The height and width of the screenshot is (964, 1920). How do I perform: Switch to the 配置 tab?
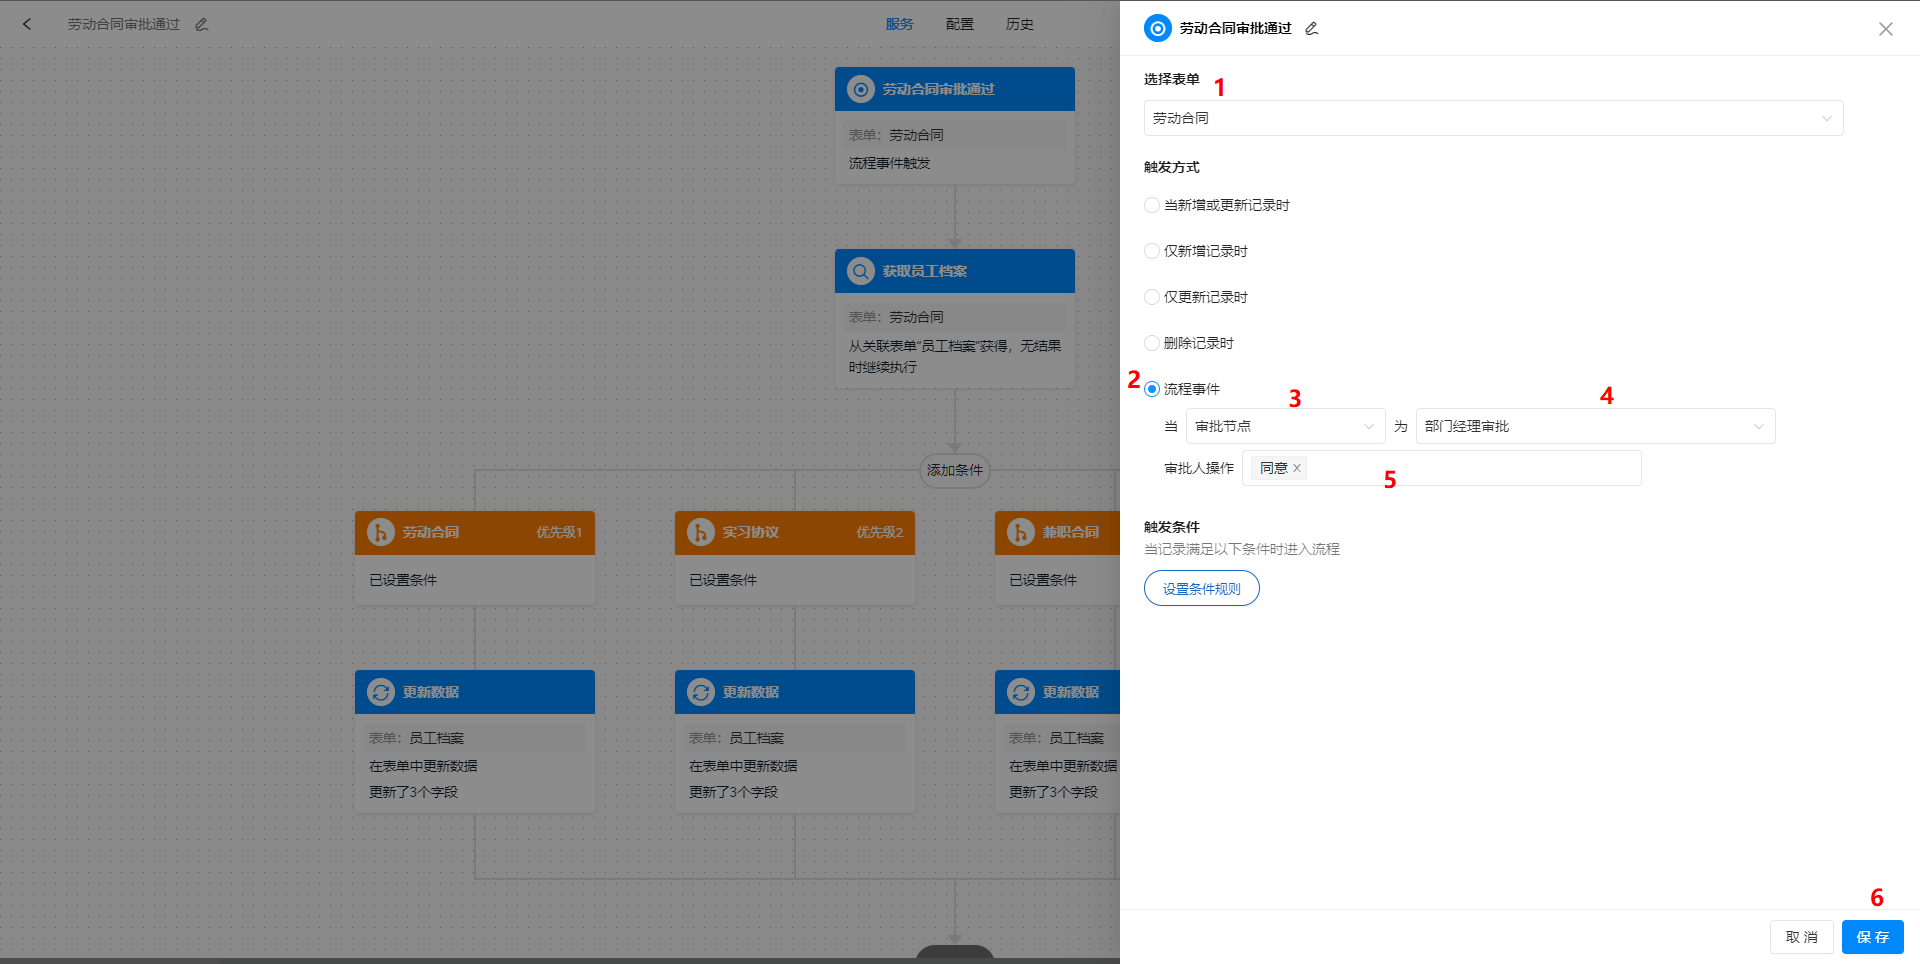pos(959,23)
